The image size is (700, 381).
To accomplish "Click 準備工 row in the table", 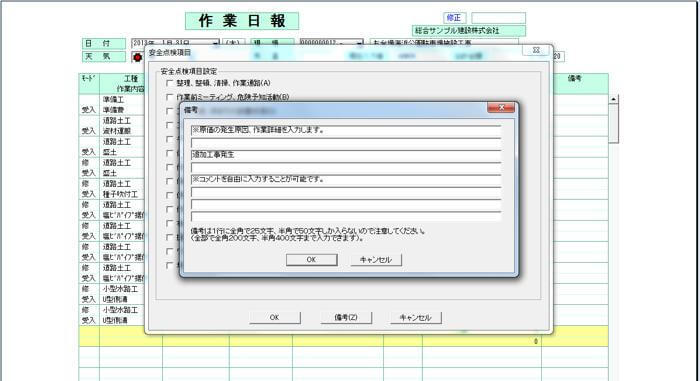I will (x=114, y=100).
